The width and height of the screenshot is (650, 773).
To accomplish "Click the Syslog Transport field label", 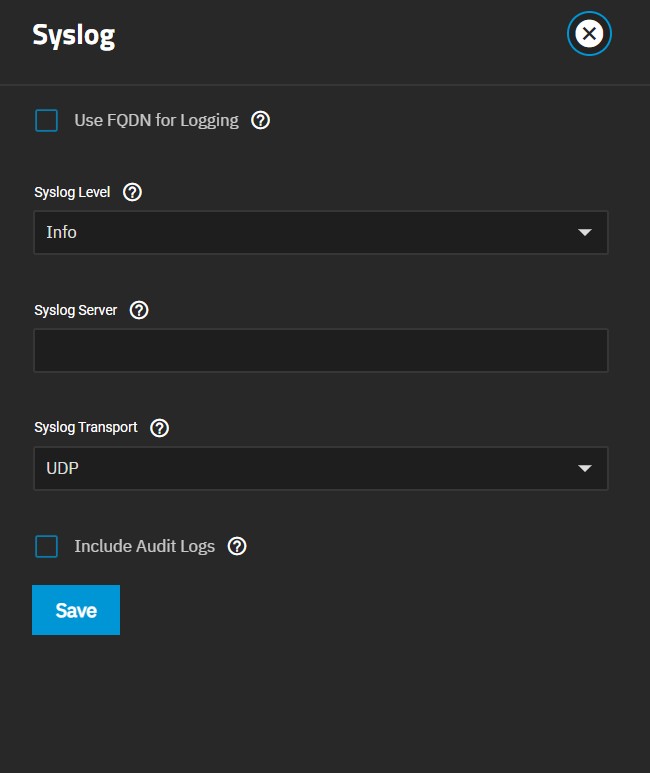I will pos(86,427).
